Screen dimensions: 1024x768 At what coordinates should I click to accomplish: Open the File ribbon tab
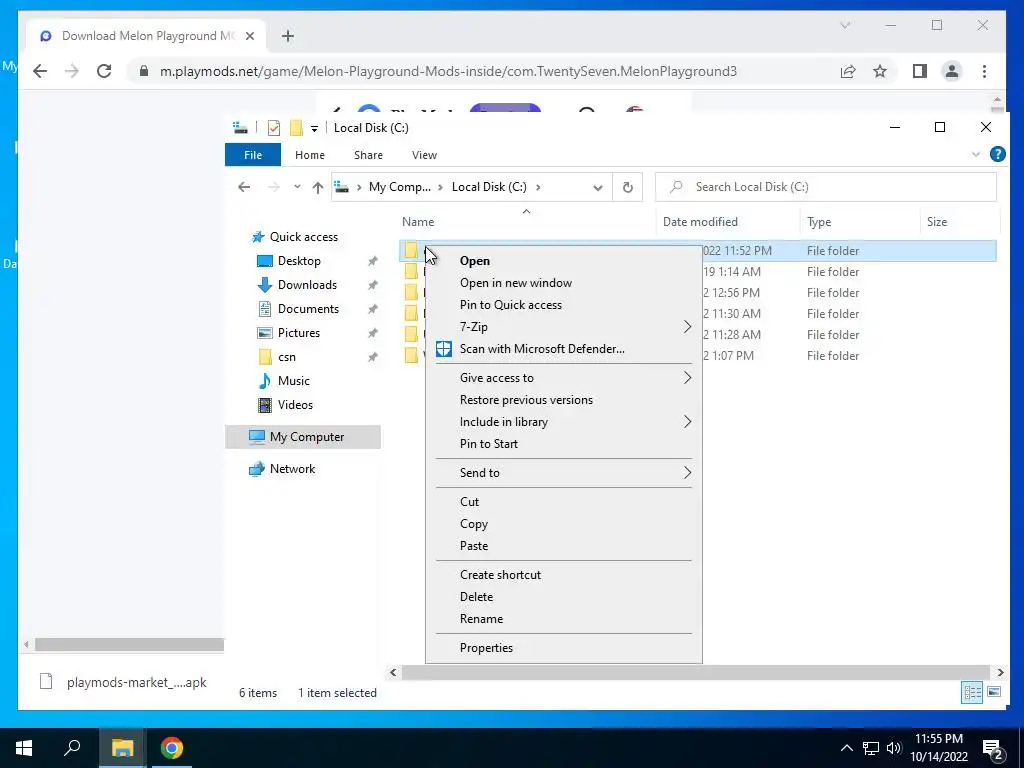coord(253,155)
